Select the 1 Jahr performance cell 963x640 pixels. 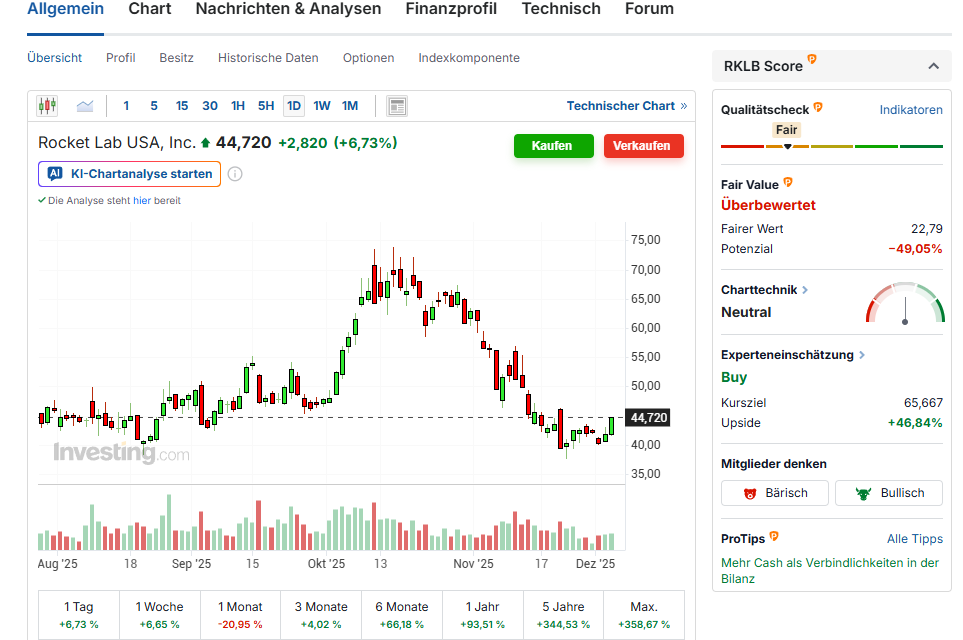click(484, 615)
